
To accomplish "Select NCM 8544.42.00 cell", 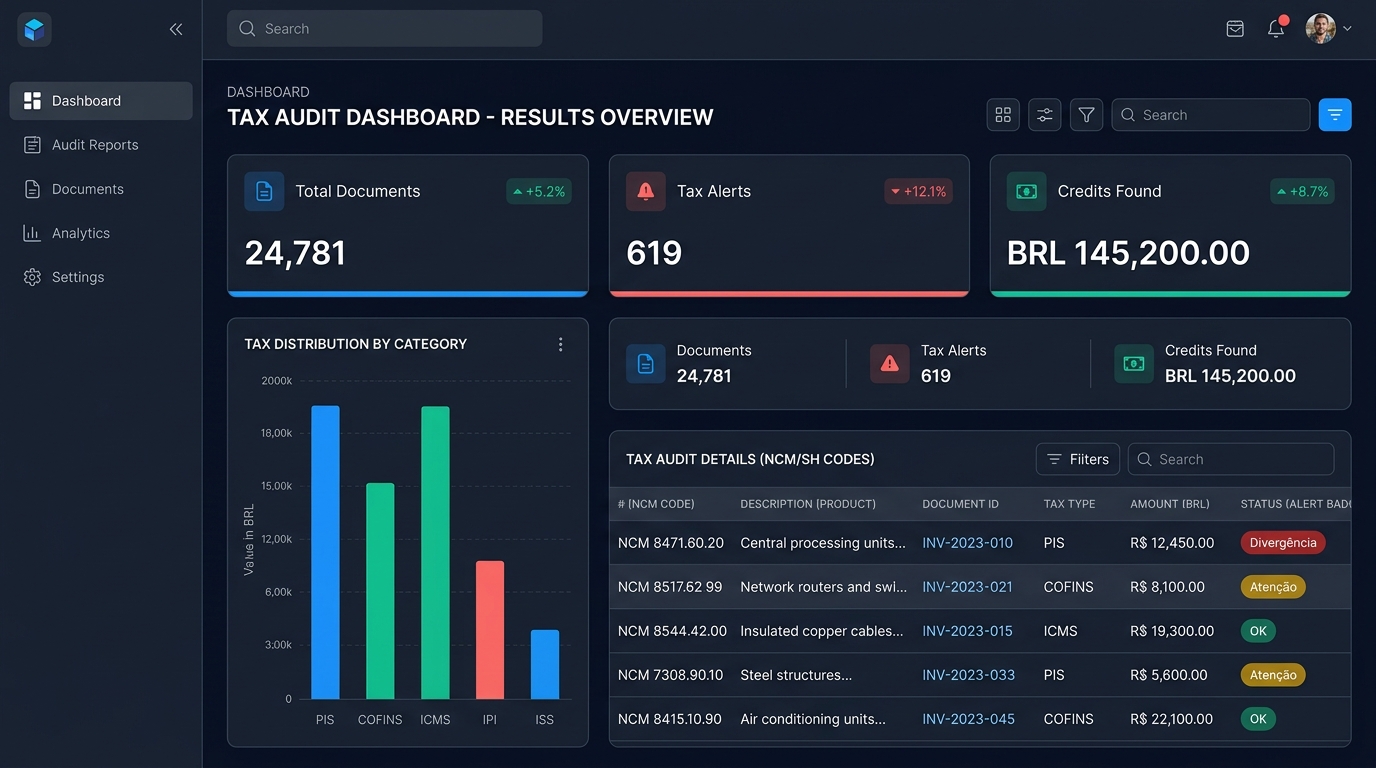I will [672, 631].
